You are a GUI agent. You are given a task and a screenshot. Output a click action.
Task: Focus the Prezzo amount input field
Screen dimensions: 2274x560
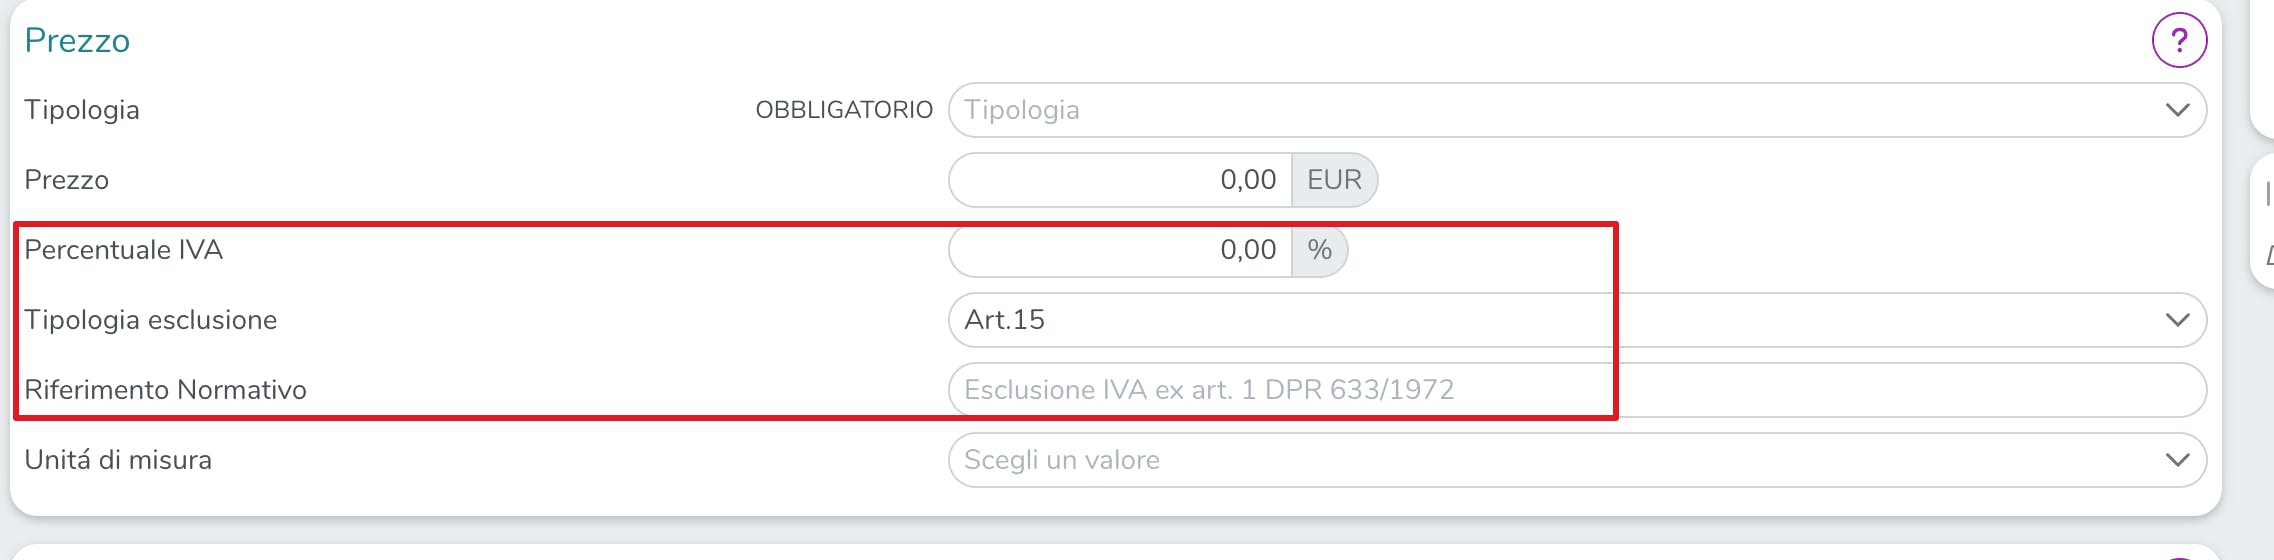[x=1120, y=180]
